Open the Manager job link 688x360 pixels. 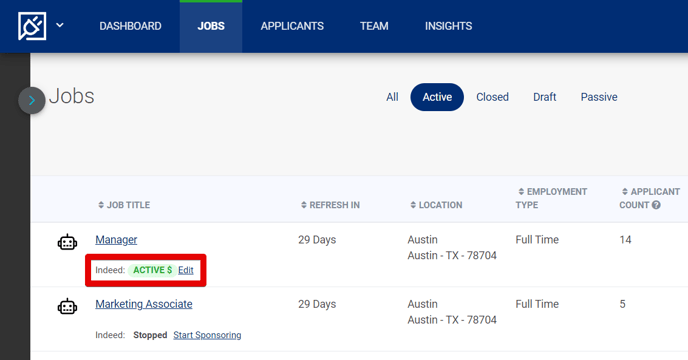pyautogui.click(x=116, y=240)
